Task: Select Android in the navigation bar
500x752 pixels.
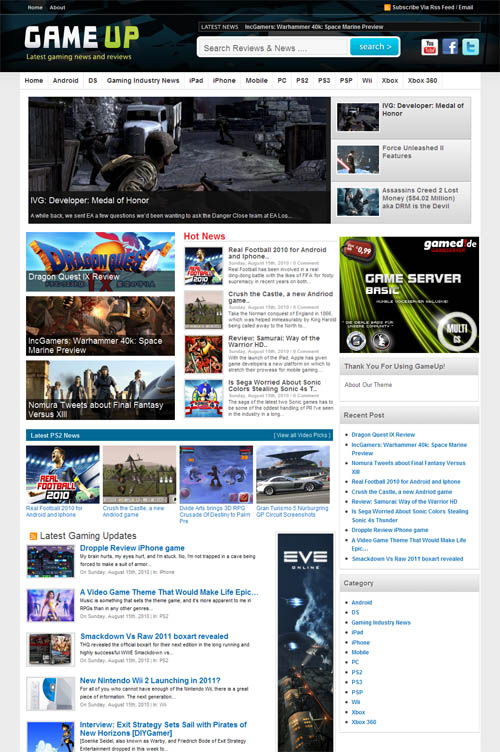Action: coord(66,81)
